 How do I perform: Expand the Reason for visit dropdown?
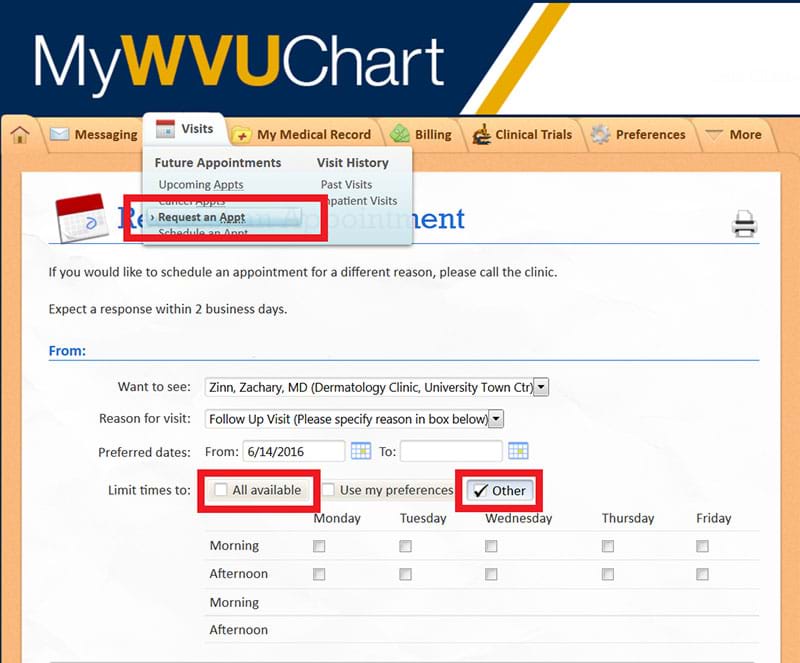tap(496, 419)
